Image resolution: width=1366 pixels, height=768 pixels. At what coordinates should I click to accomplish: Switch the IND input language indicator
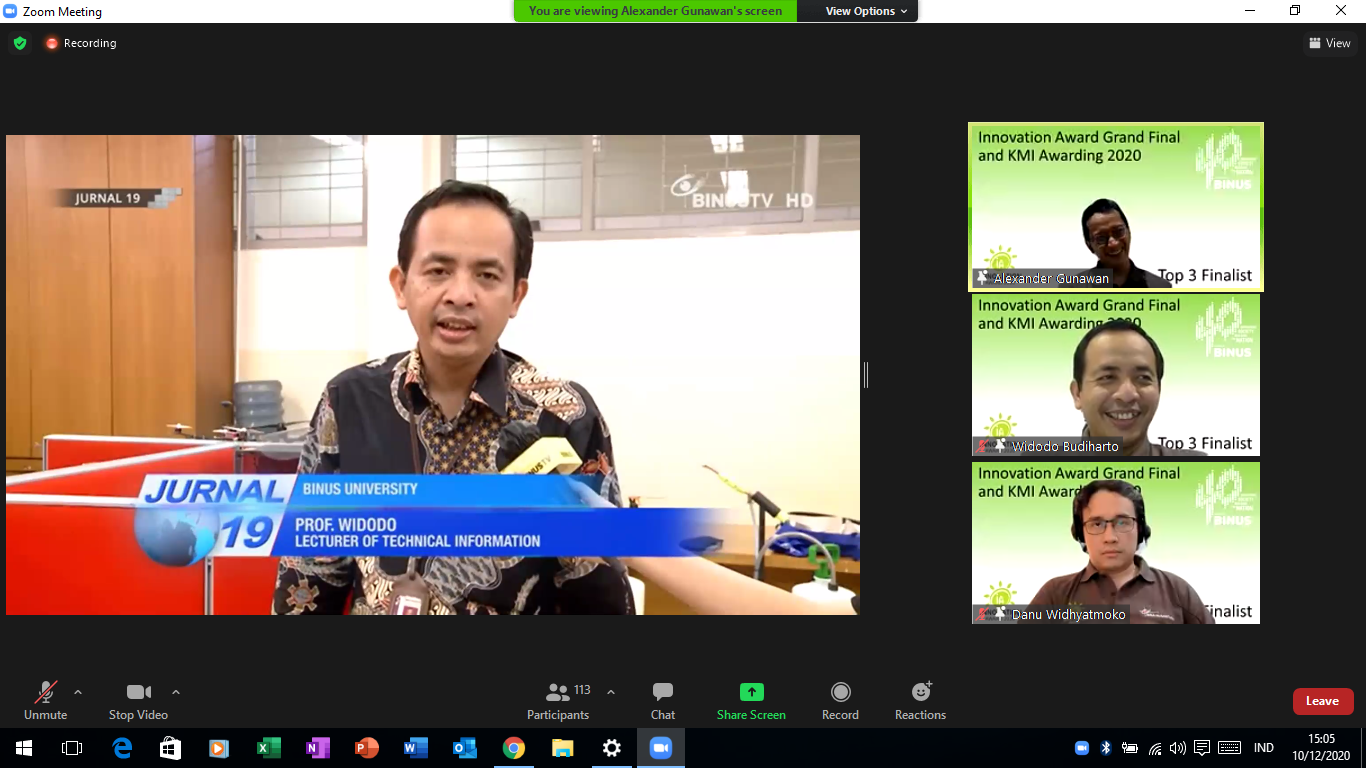click(x=1264, y=748)
